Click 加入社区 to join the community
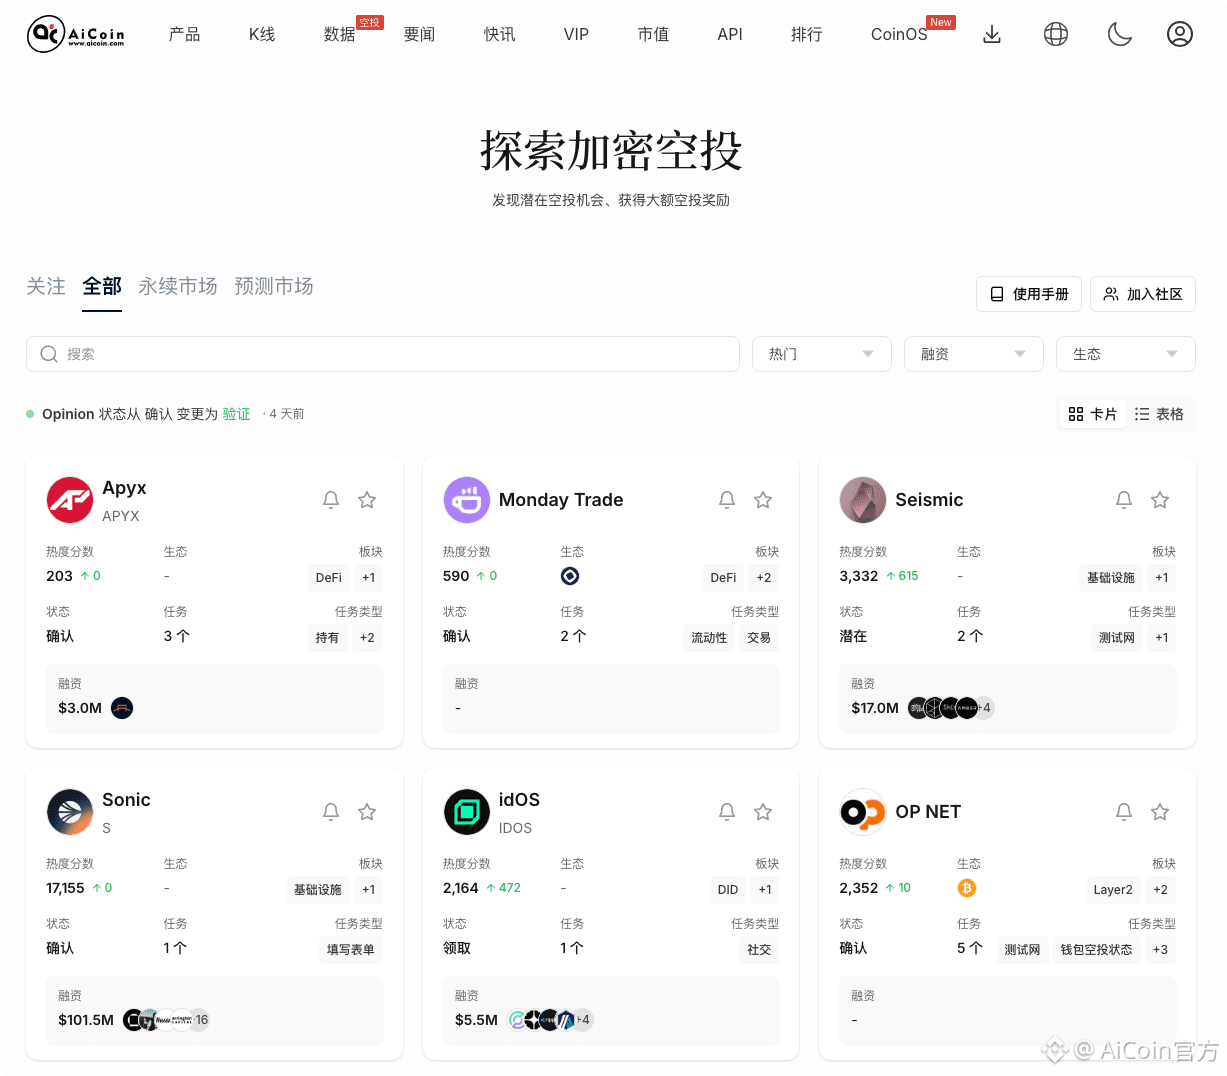This screenshot has height=1076, width=1227. pyautogui.click(x=1142, y=294)
